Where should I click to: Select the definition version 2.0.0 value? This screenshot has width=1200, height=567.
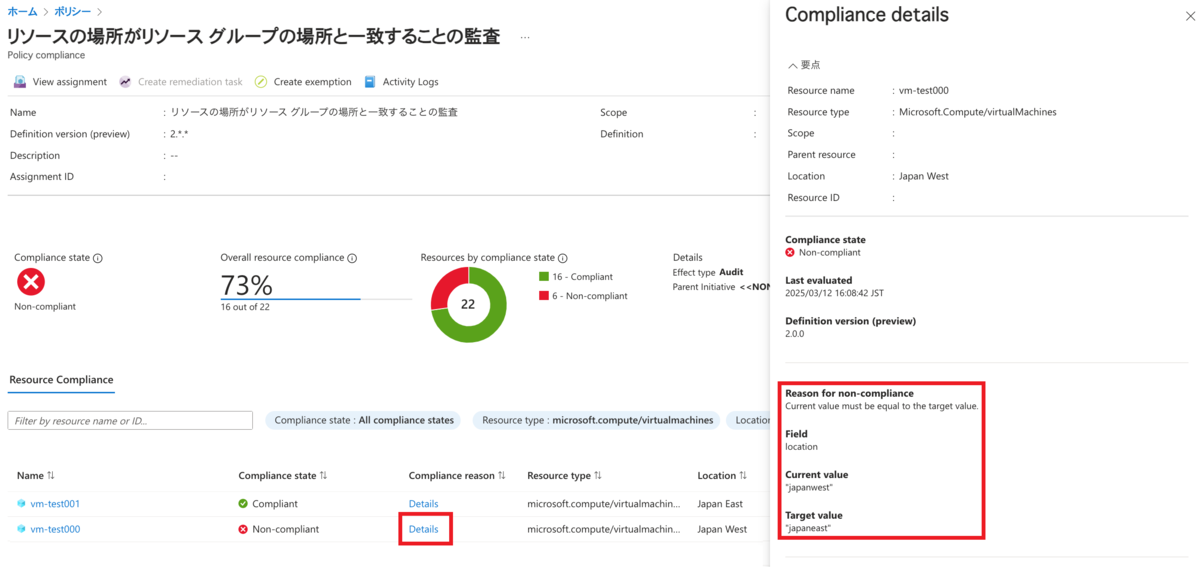pyautogui.click(x=796, y=334)
